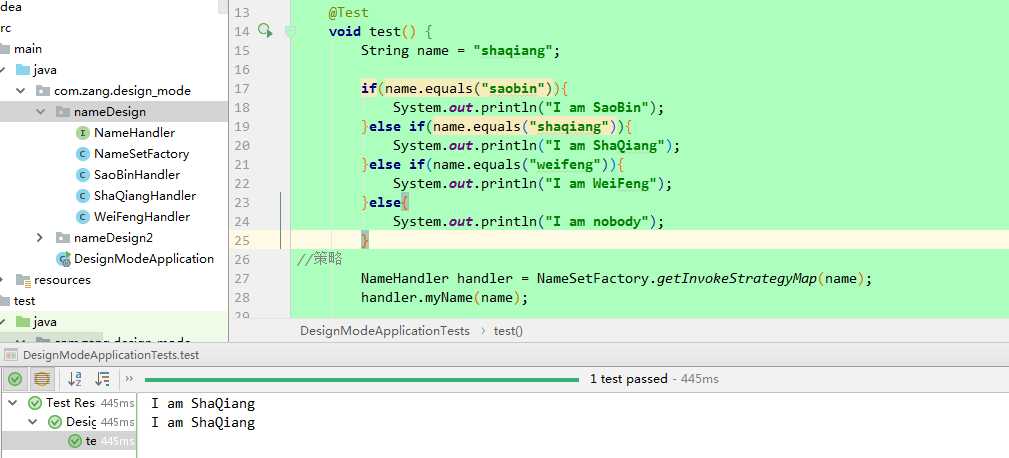Click the main folder icon
The height and width of the screenshot is (458, 1009).
5,49
